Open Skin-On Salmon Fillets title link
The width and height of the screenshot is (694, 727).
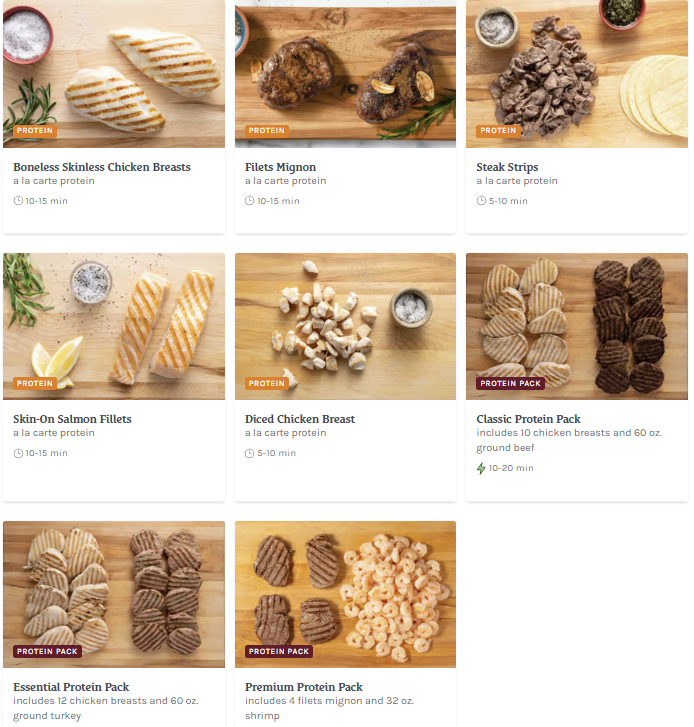[x=72, y=419]
